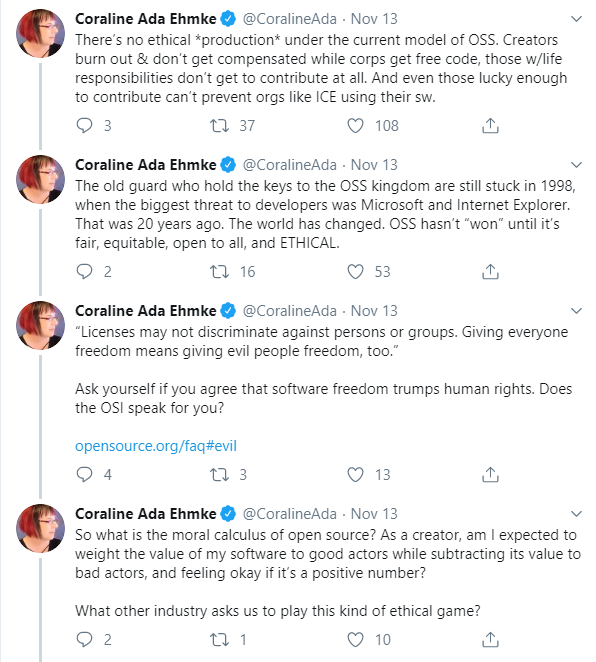Expand the chevron on the moral calculus tweet
The width and height of the screenshot is (596, 662).
576,514
